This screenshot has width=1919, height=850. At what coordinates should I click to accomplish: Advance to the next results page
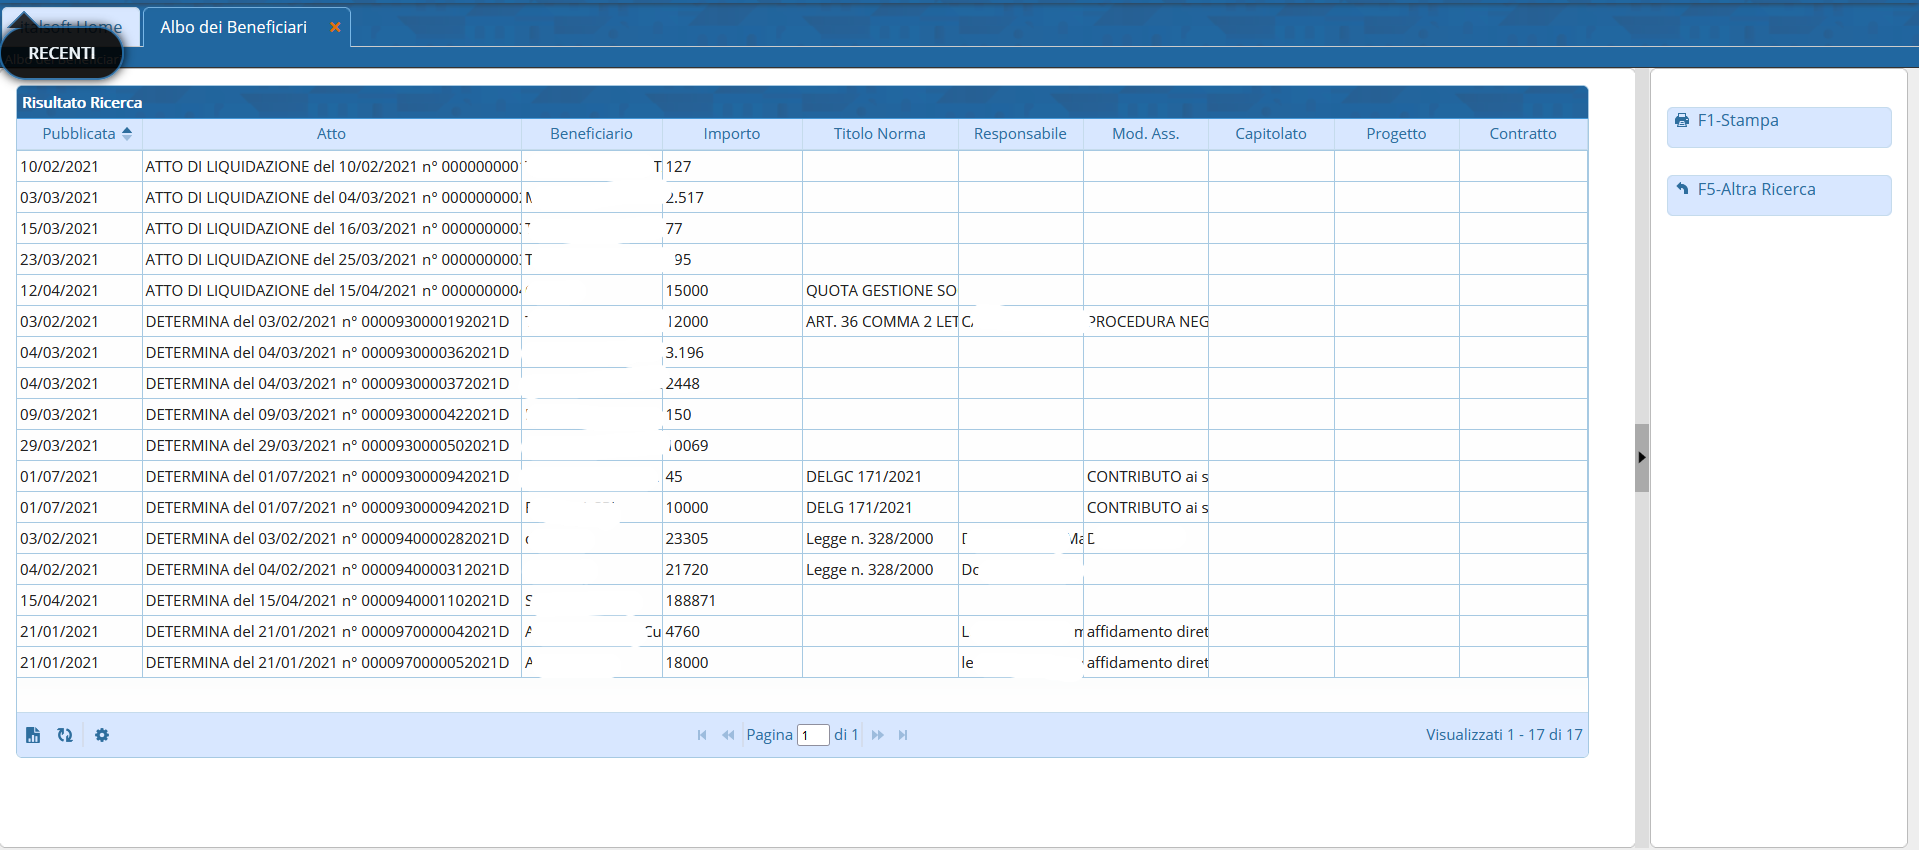[x=878, y=735]
